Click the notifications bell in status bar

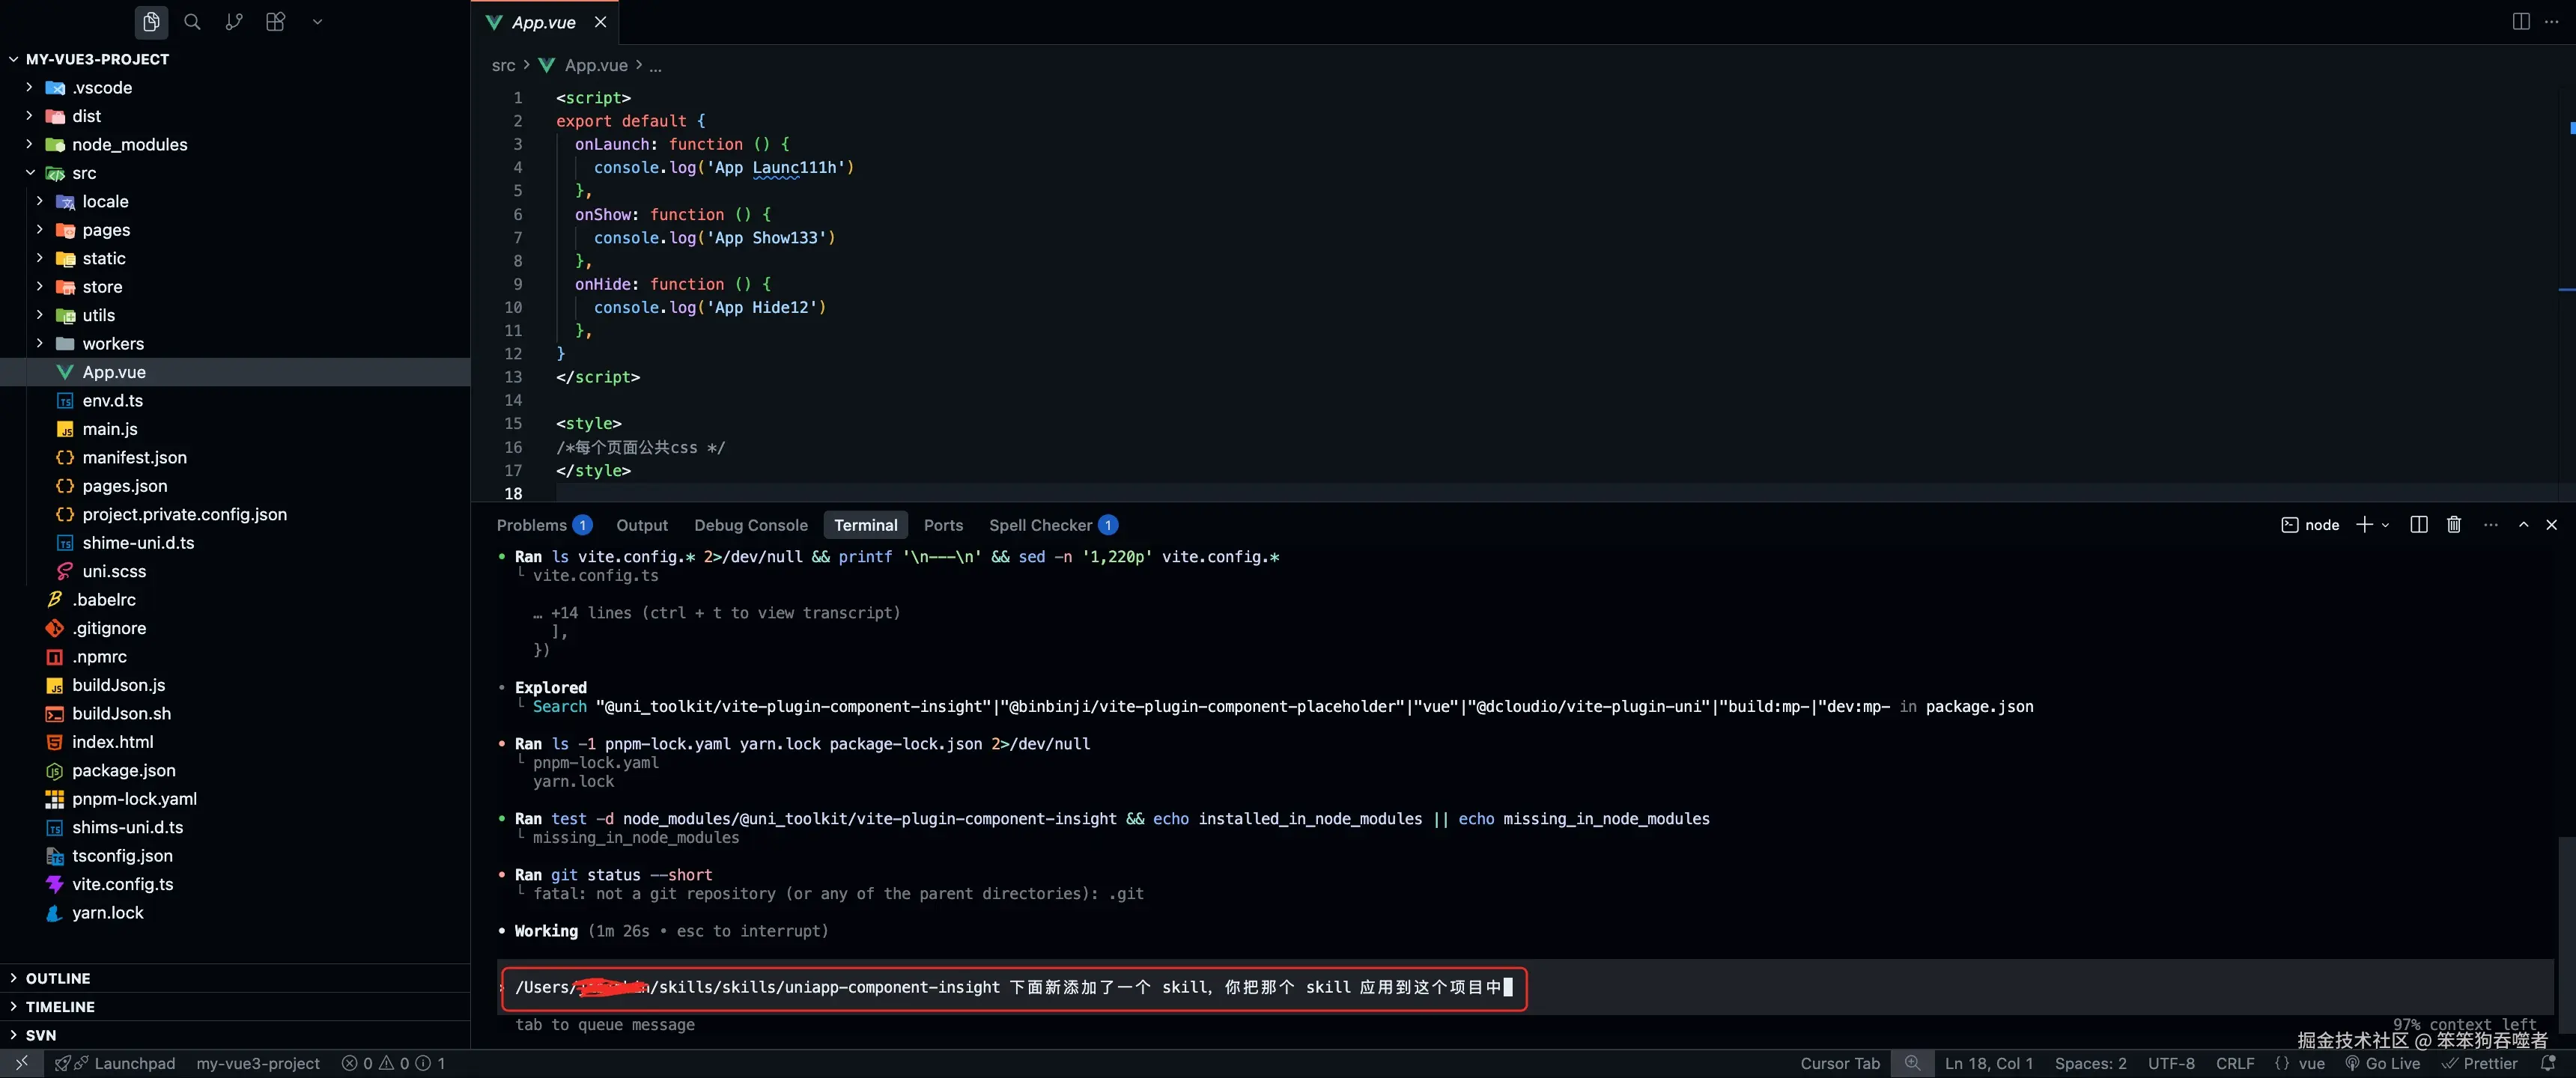point(2548,1063)
